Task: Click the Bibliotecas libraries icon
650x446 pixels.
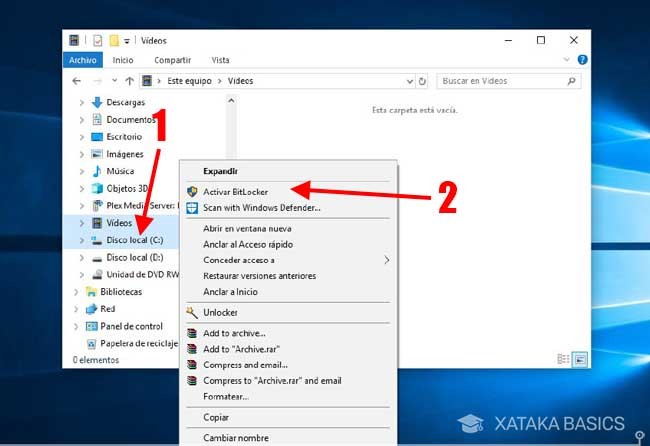Action: click(x=91, y=291)
